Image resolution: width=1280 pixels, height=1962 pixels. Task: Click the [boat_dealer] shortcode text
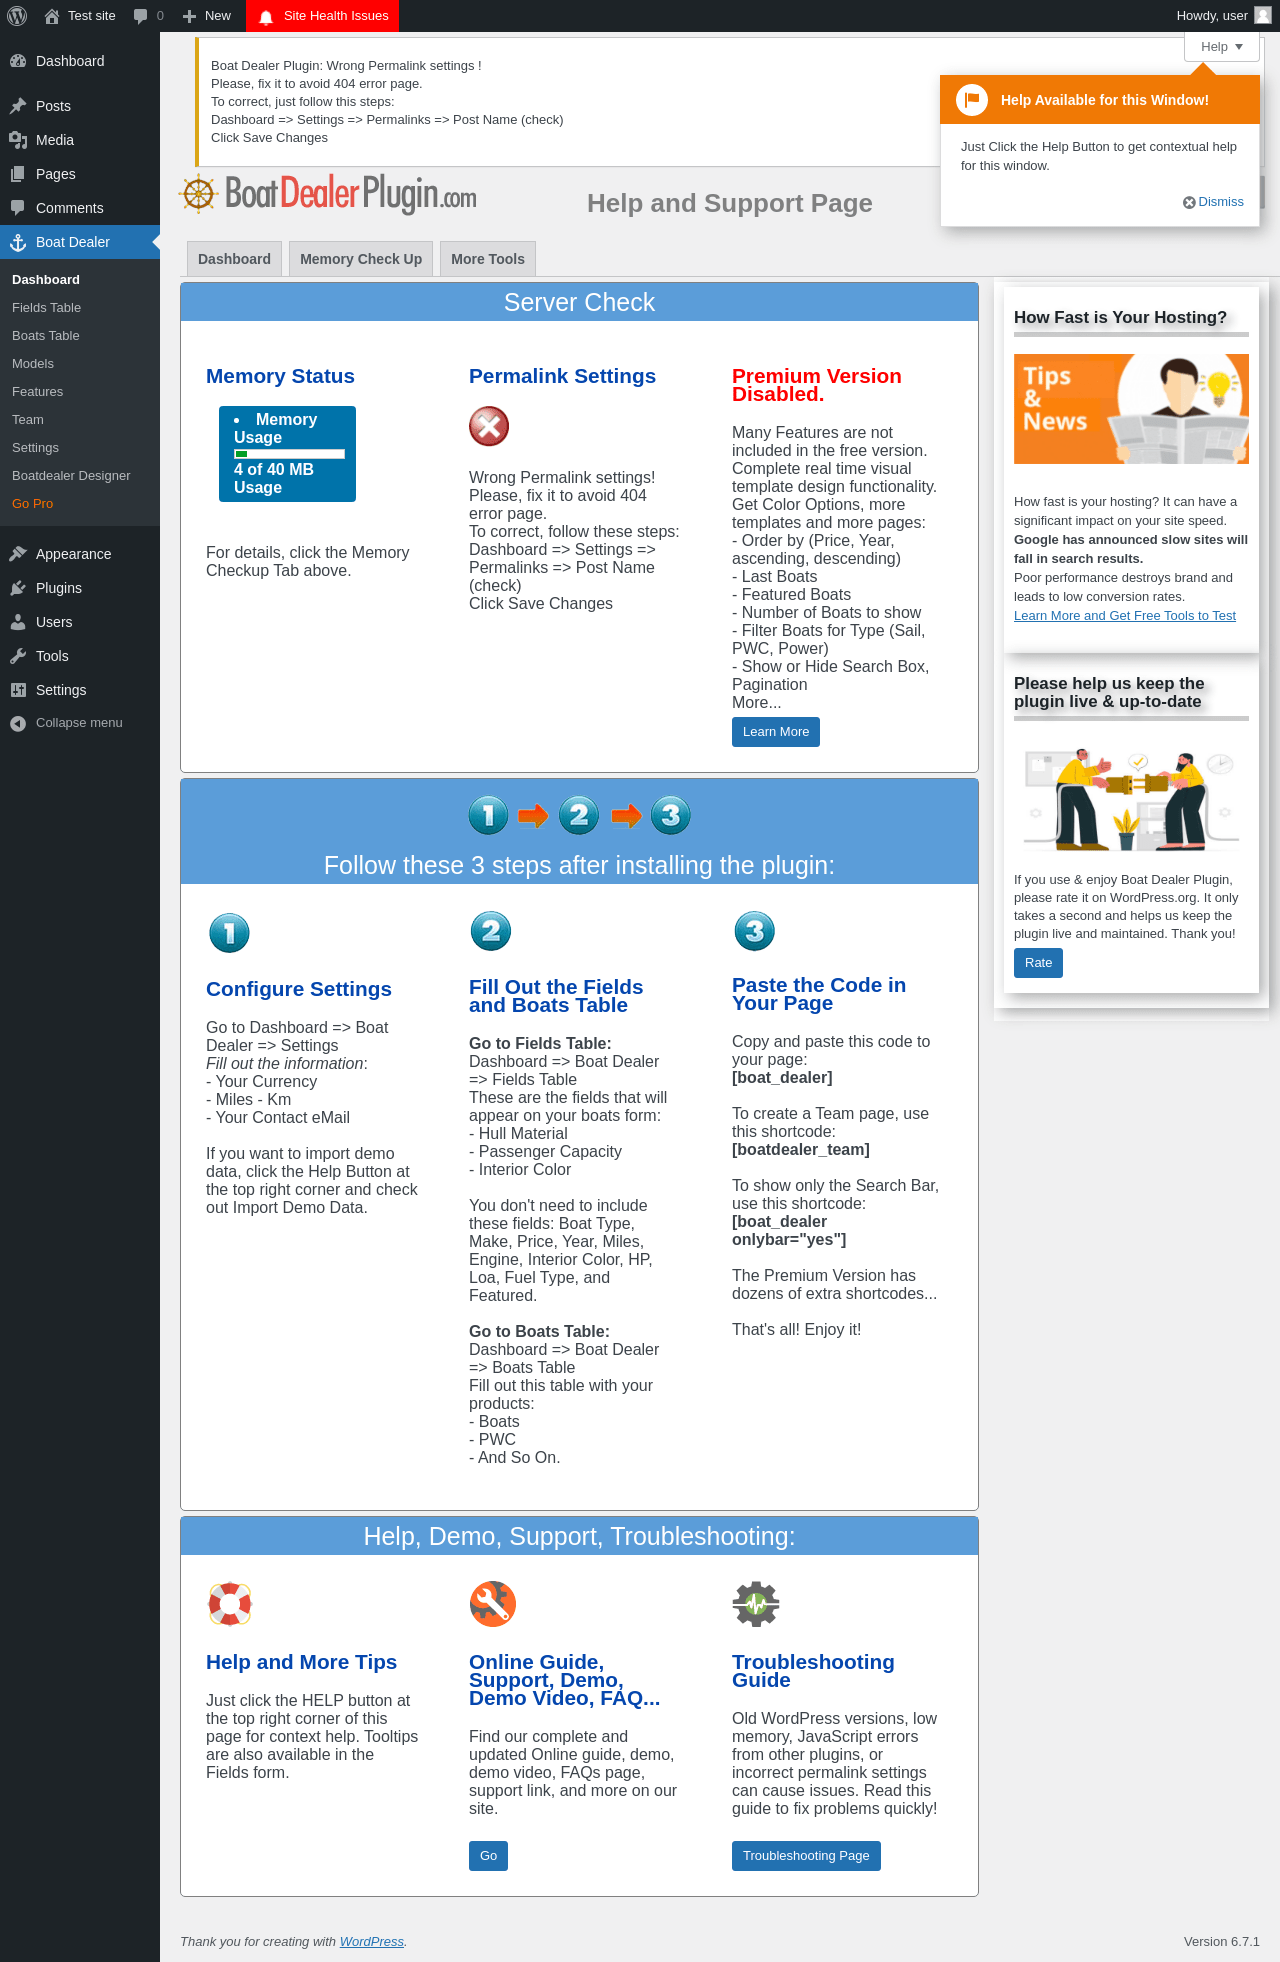pos(782,1078)
